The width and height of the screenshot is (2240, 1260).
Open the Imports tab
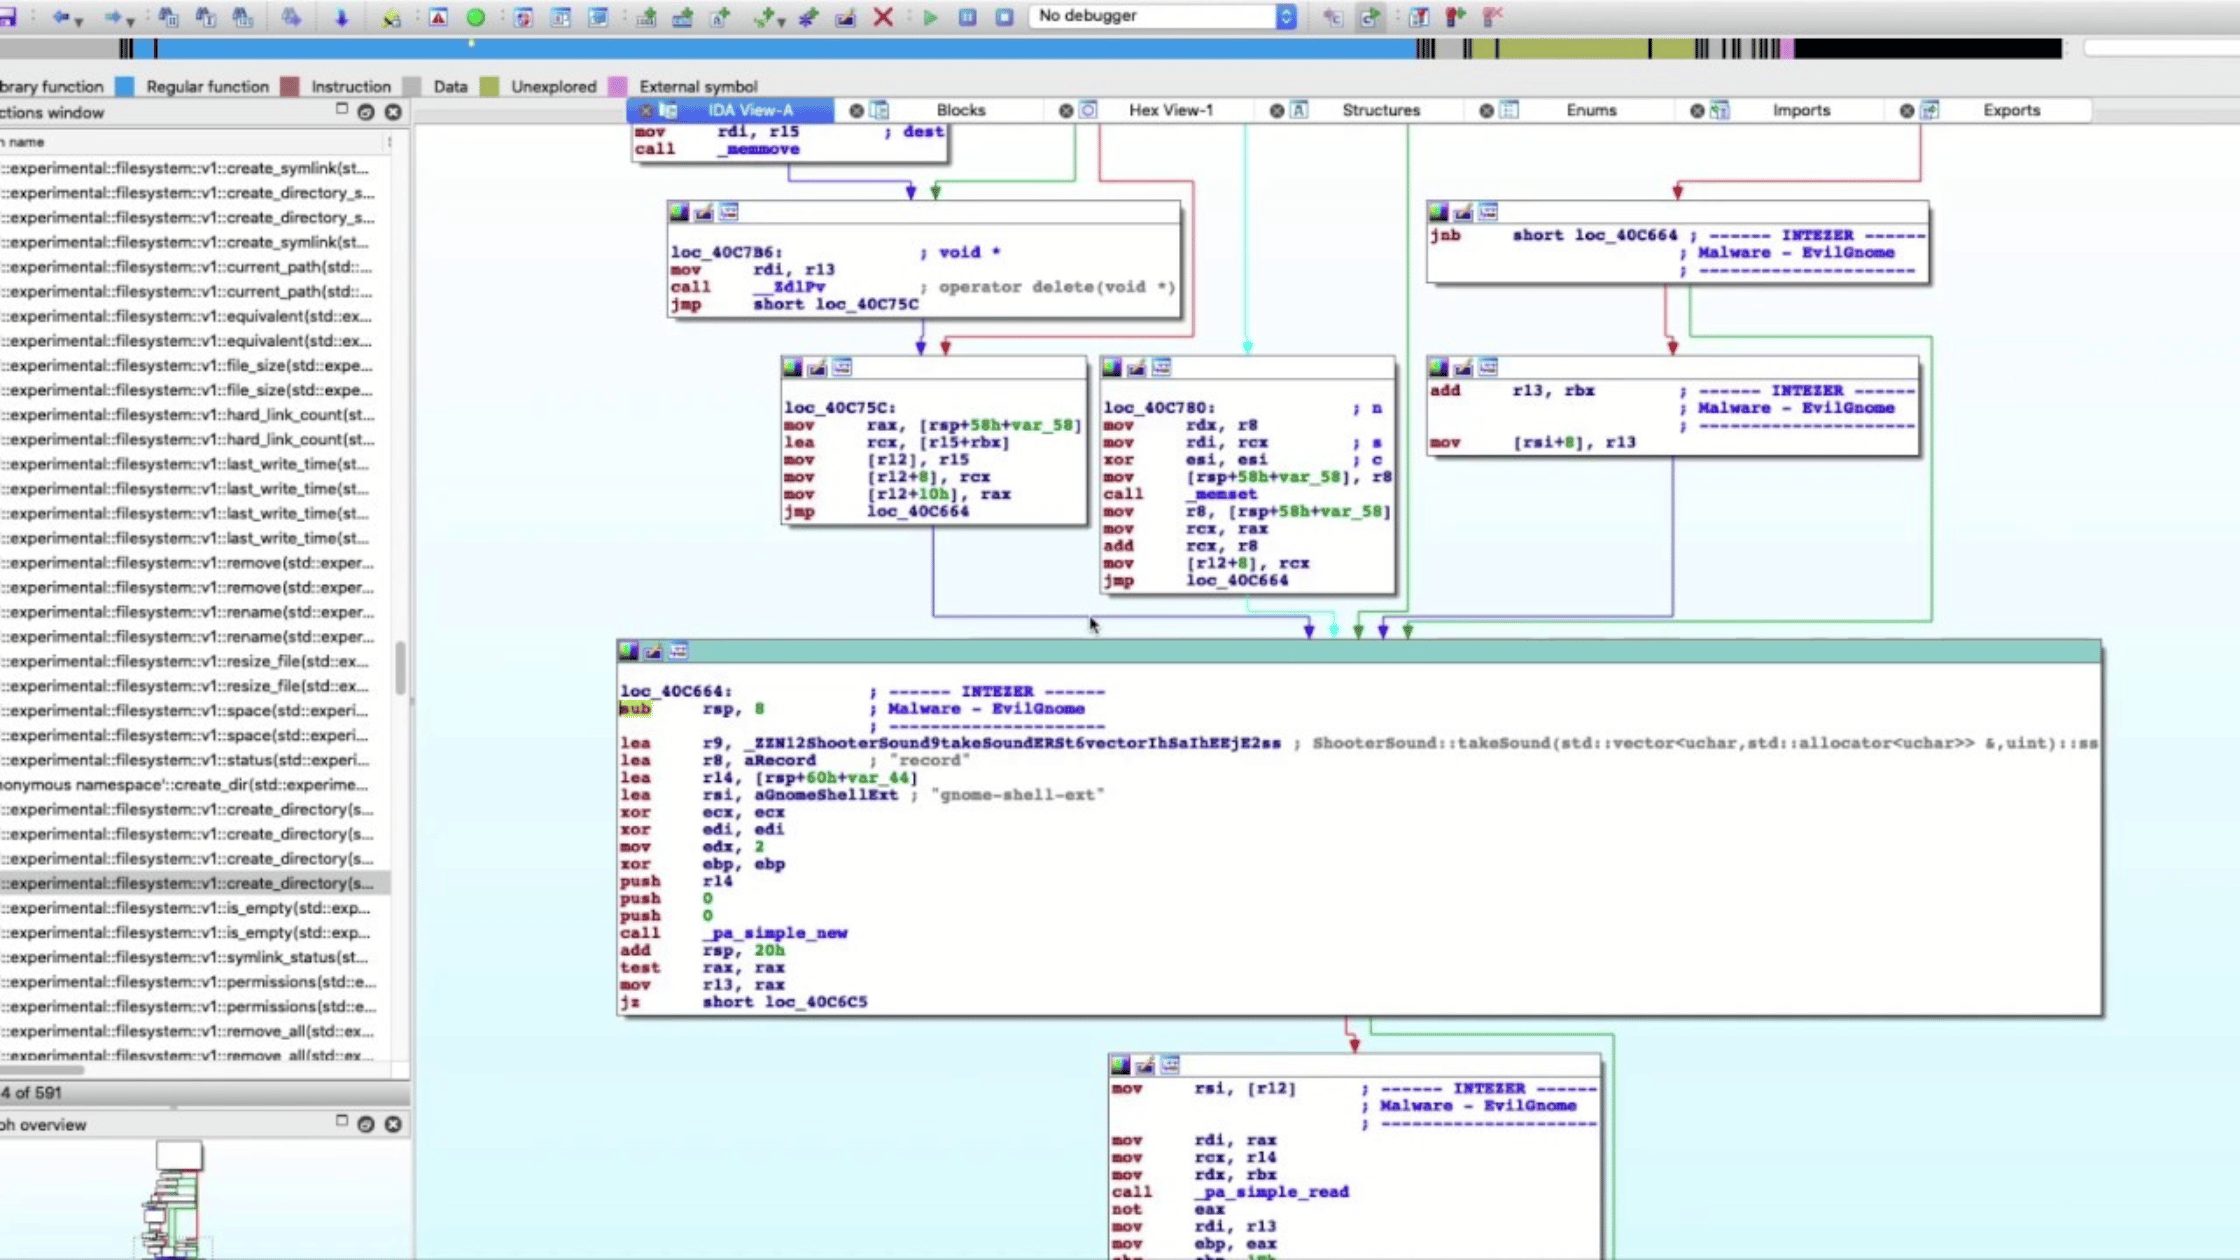(x=1801, y=110)
